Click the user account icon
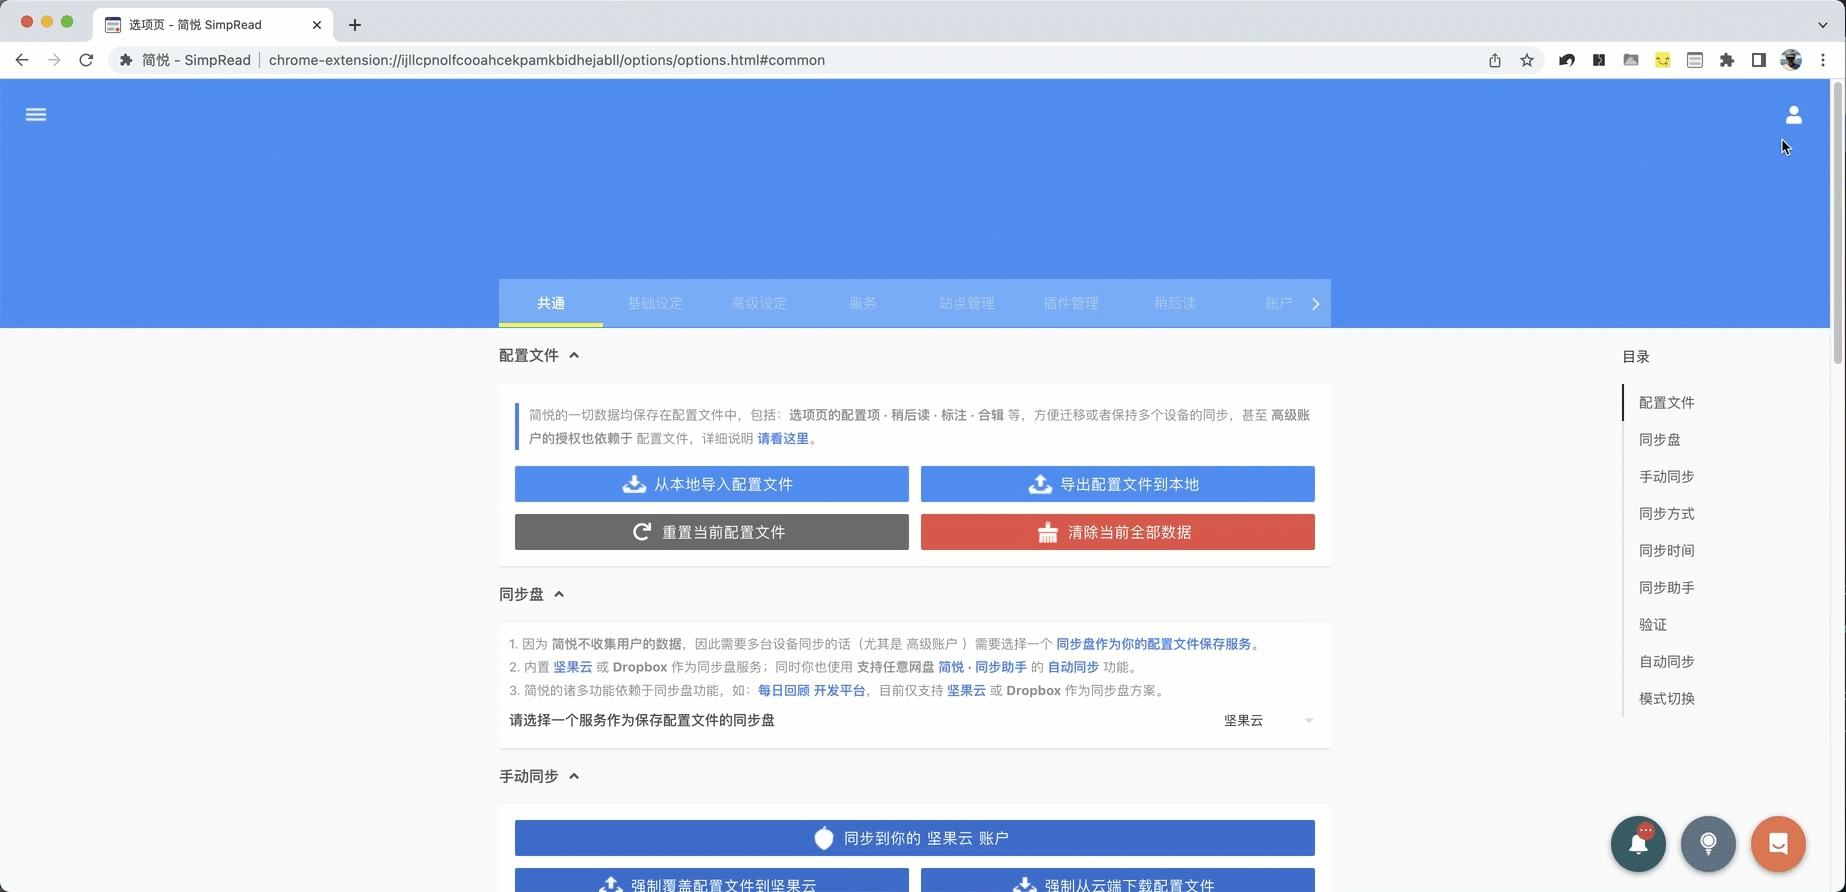The image size is (1846, 892). coord(1793,115)
